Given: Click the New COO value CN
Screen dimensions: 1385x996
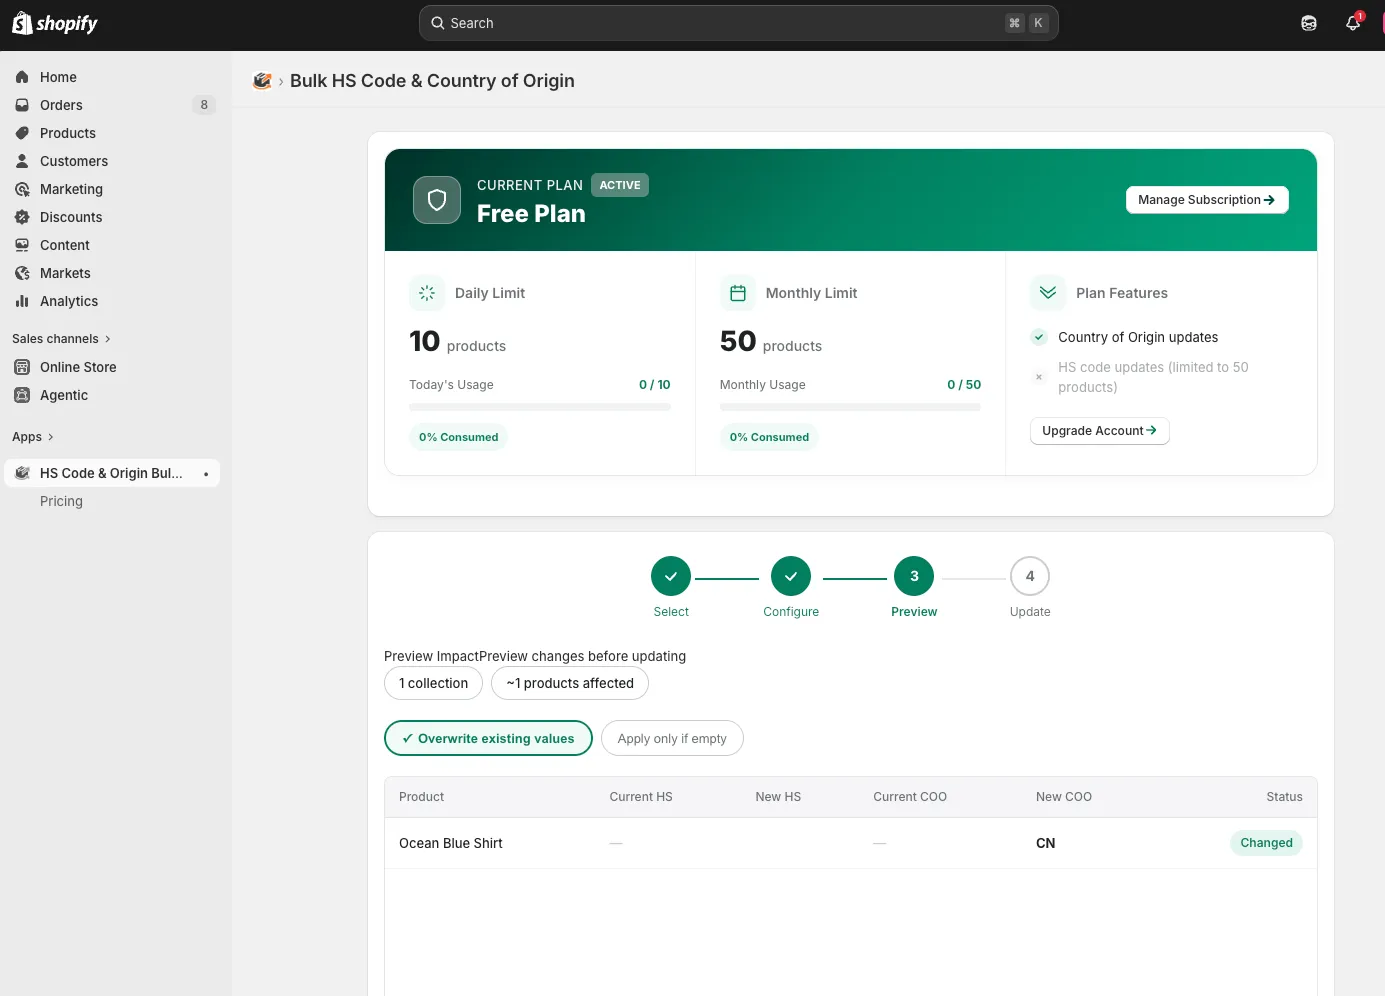Looking at the screenshot, I should (x=1045, y=843).
